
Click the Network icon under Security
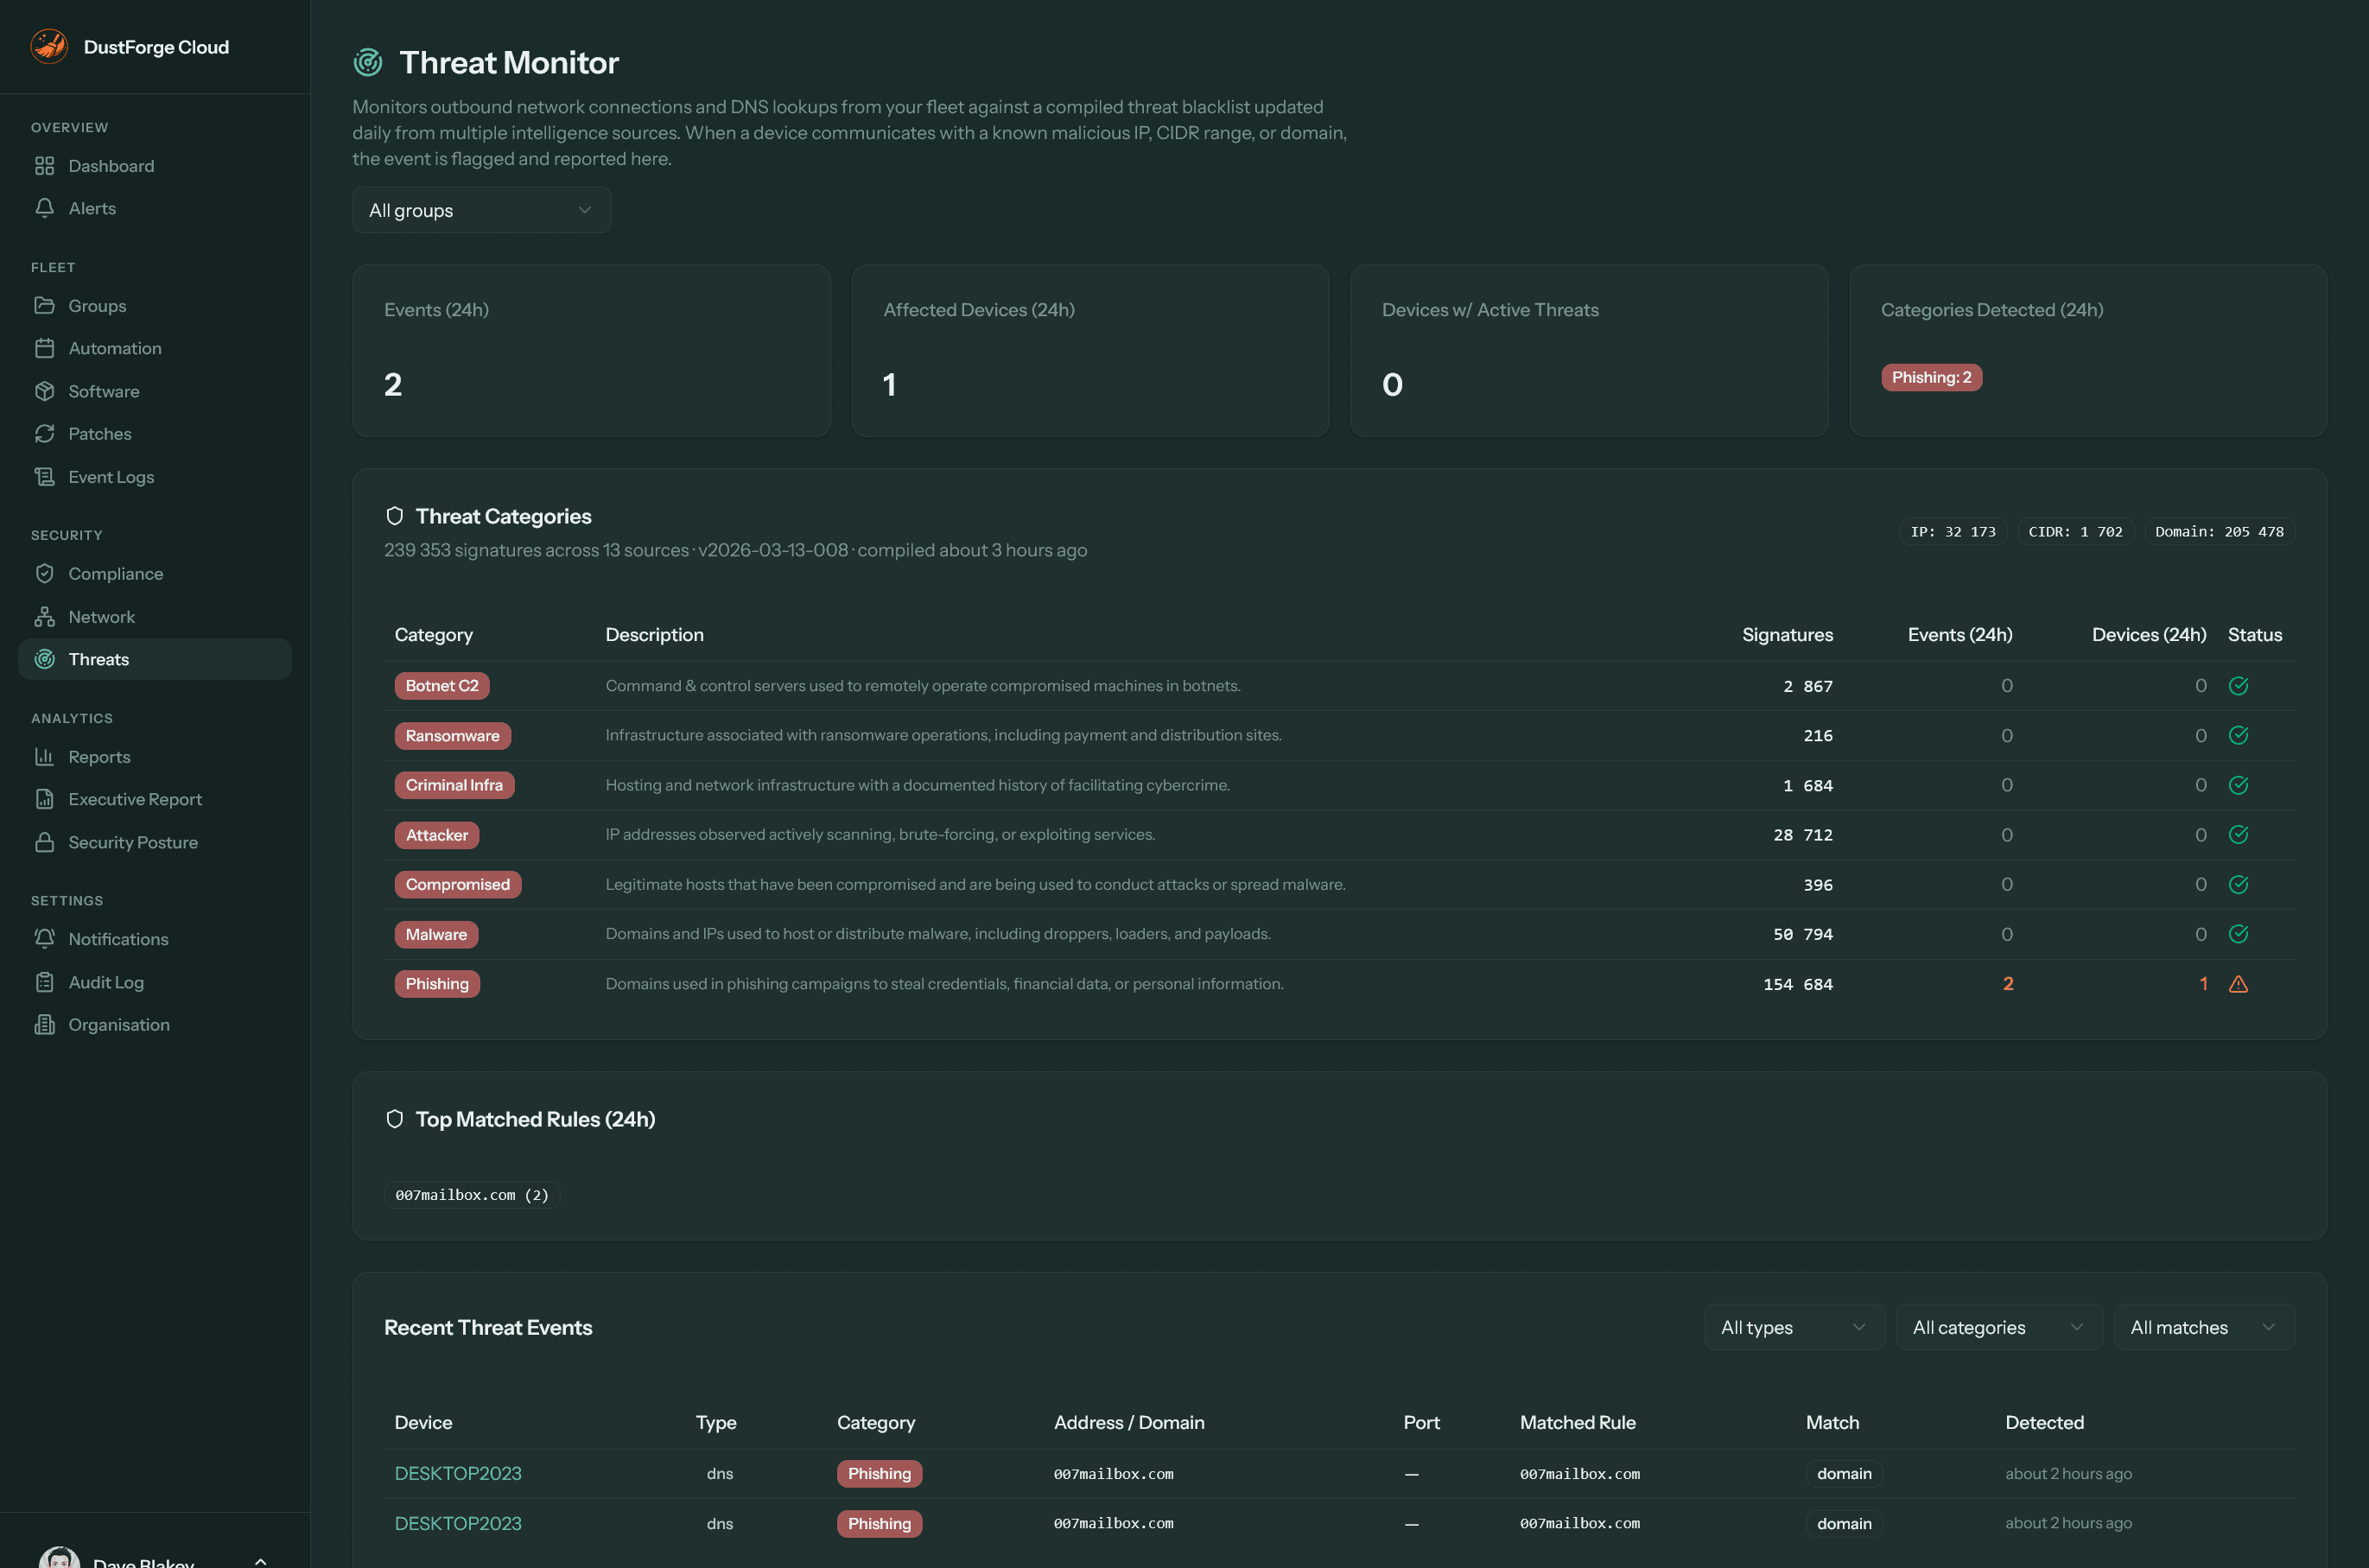click(x=45, y=616)
